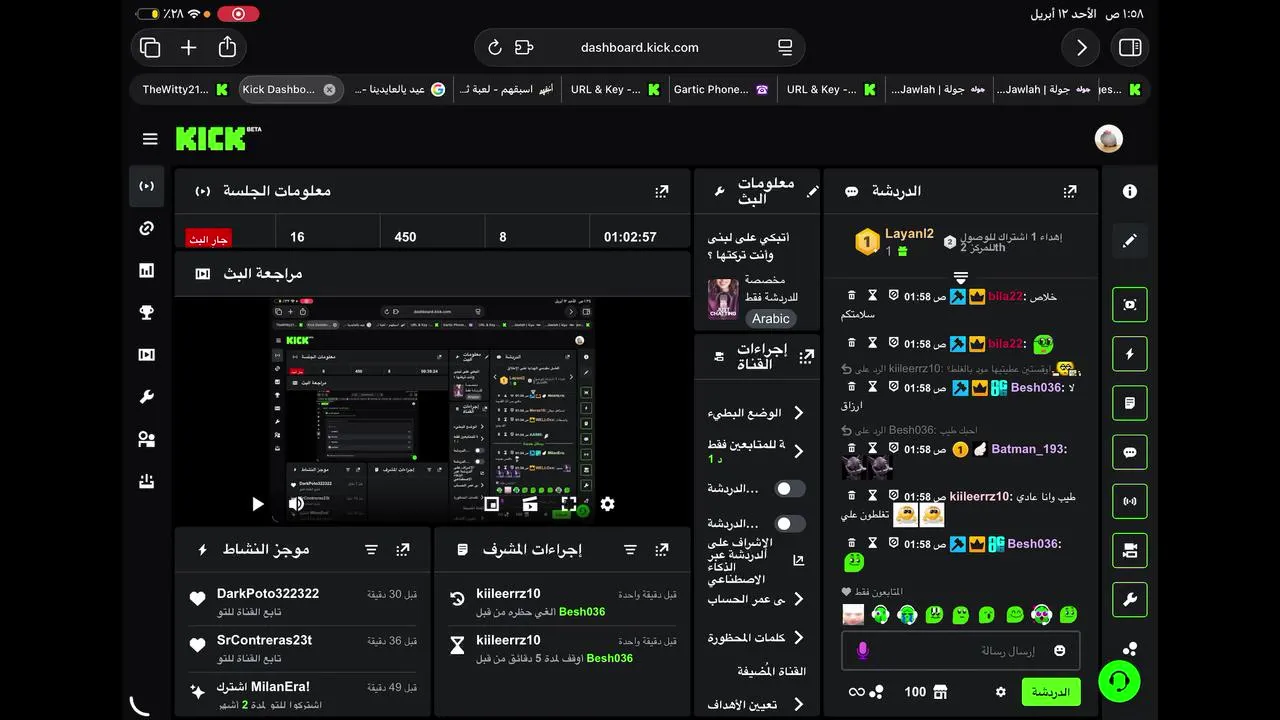Open the Kick hamburger menu
Viewport: 1280px width, 720px height.
tap(150, 139)
